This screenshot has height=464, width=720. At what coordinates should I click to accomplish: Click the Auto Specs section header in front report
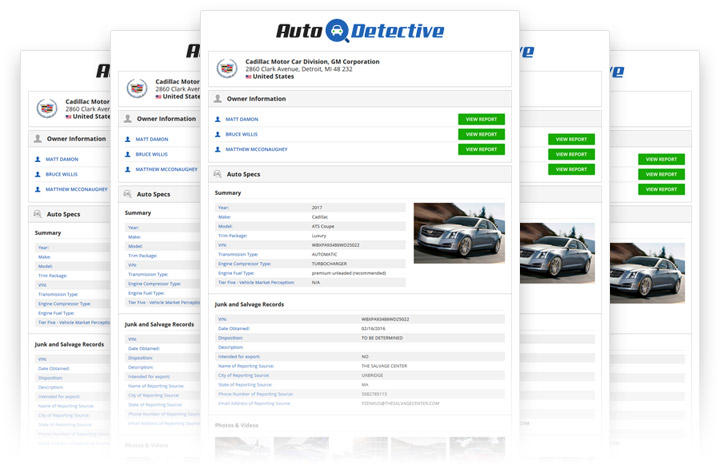[360, 174]
